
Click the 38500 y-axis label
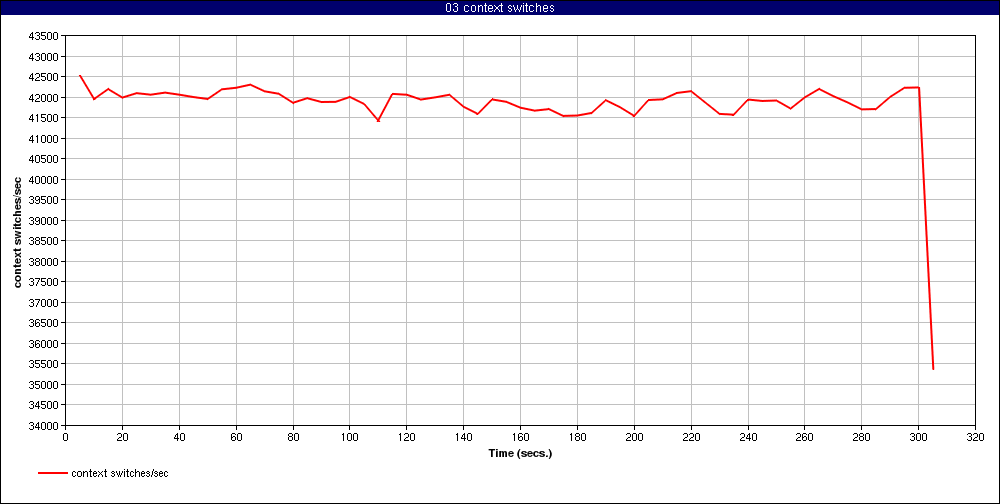click(x=45, y=241)
